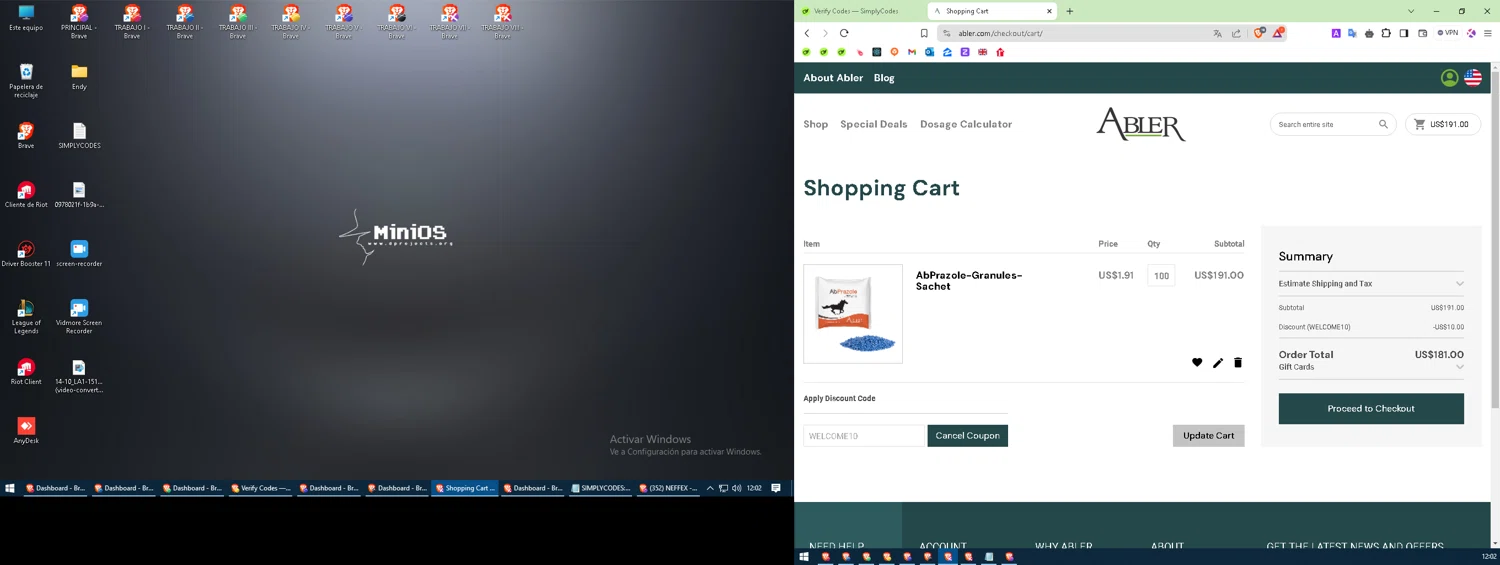Select the Shopping Cart browser tab
Image resolution: width=1500 pixels, height=565 pixels.
tap(992, 11)
